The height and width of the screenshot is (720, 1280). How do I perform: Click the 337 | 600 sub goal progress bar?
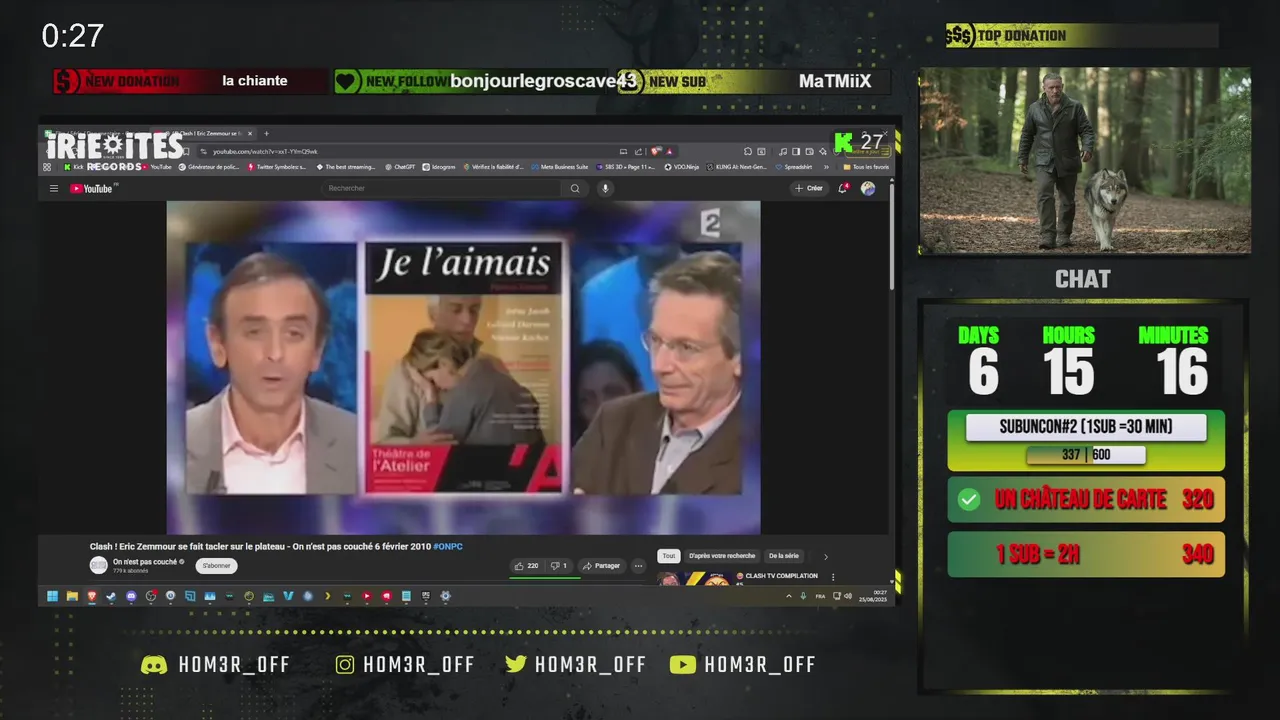(1086, 455)
